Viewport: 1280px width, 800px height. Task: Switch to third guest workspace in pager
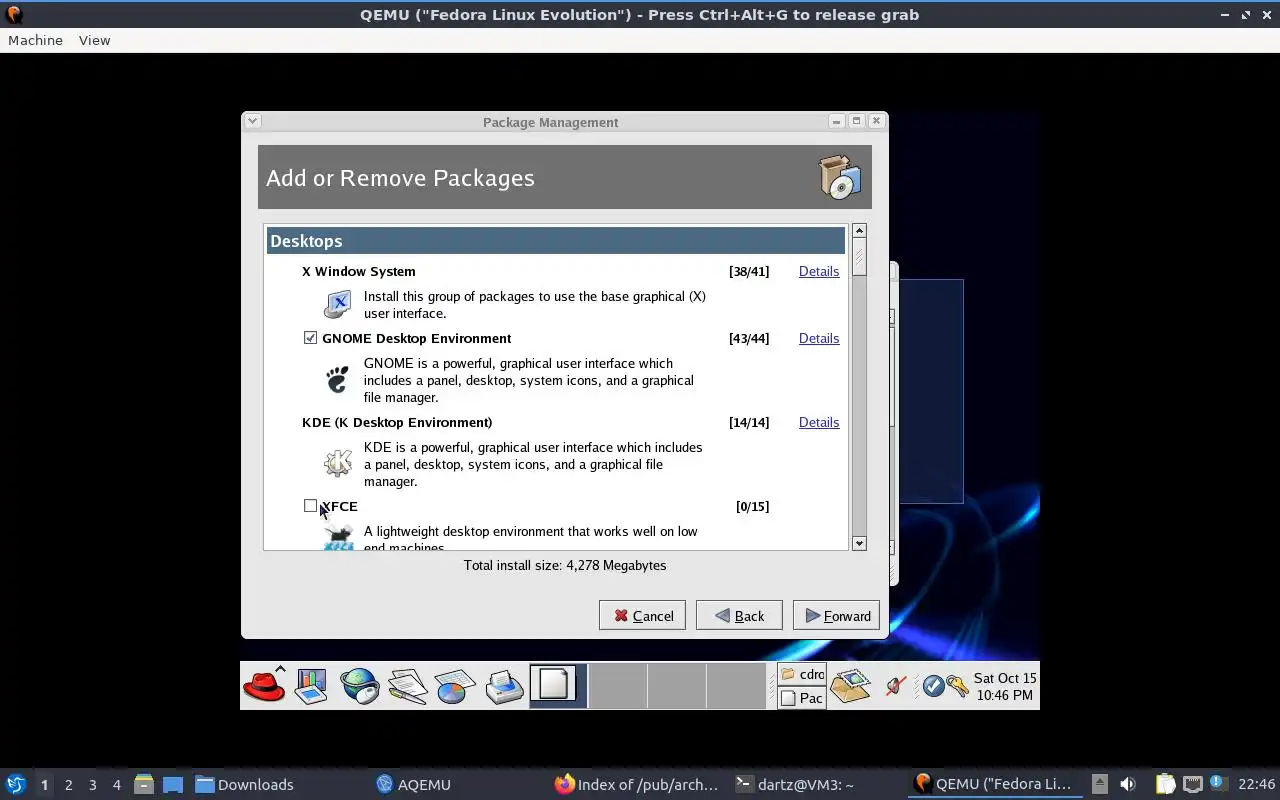pyautogui.click(x=676, y=686)
